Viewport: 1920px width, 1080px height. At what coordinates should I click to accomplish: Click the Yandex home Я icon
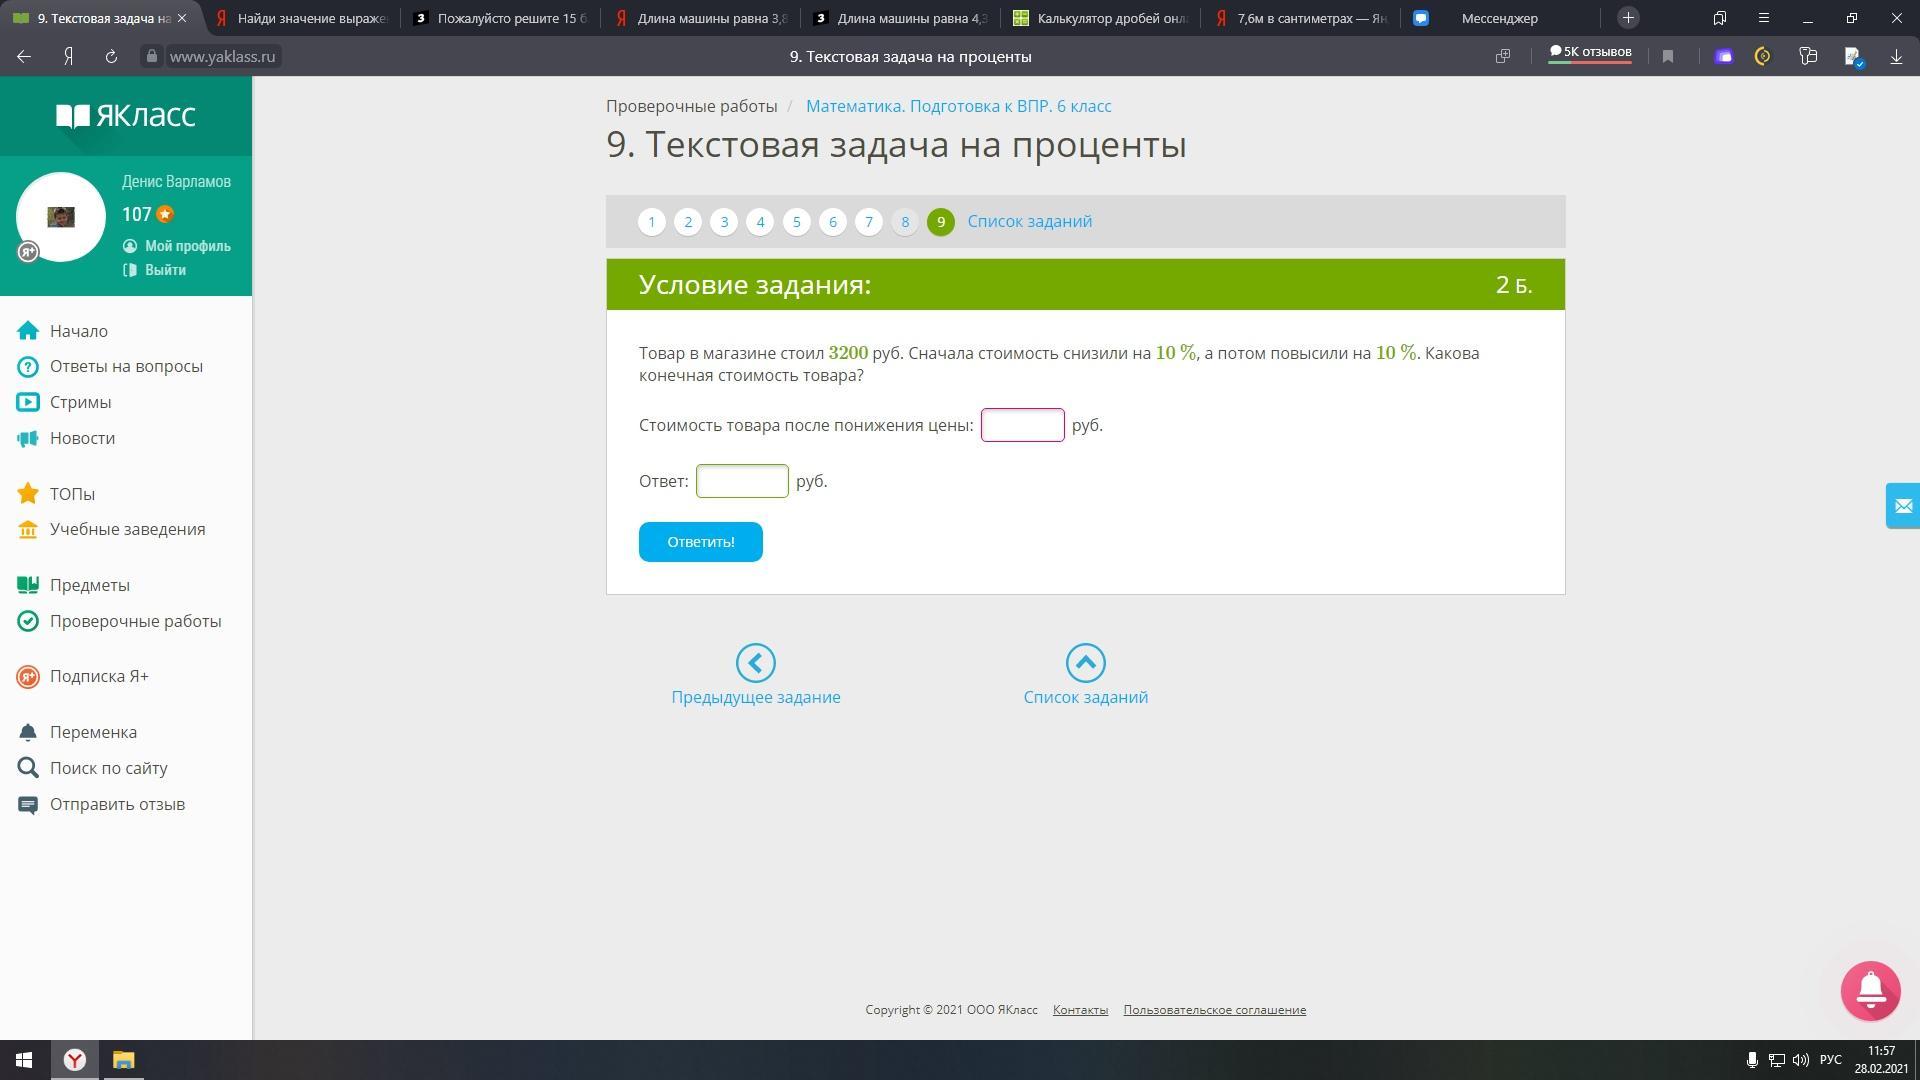[x=68, y=57]
